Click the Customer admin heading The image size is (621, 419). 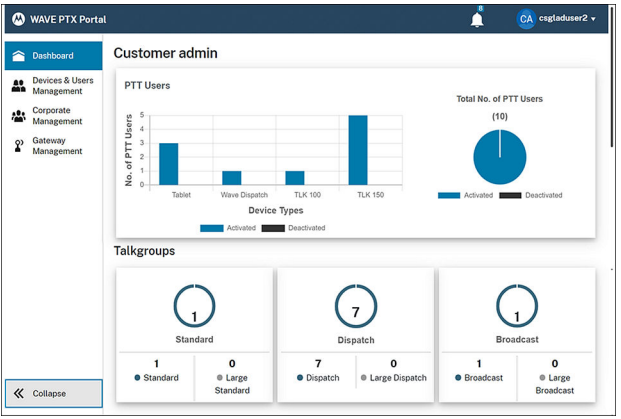point(166,53)
